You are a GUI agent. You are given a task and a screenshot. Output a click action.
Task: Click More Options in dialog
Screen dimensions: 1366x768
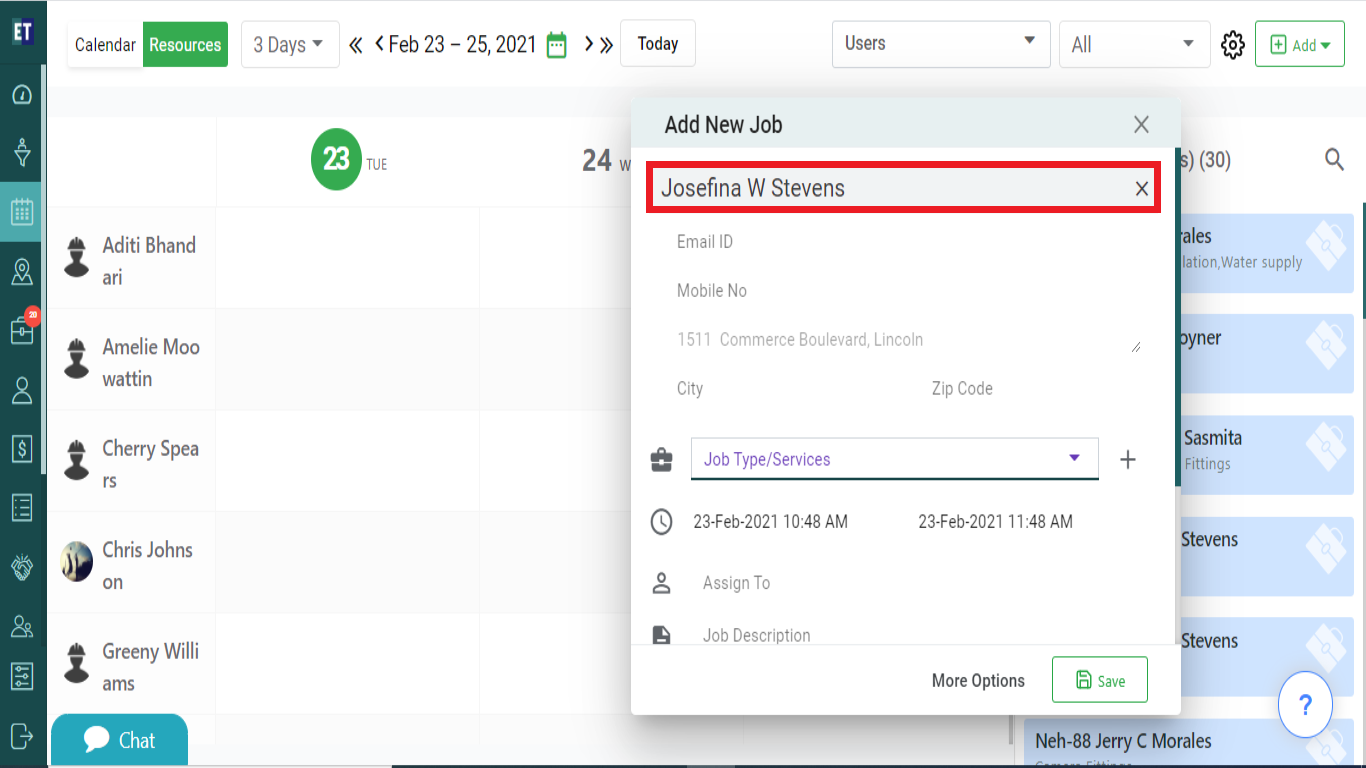pos(978,681)
